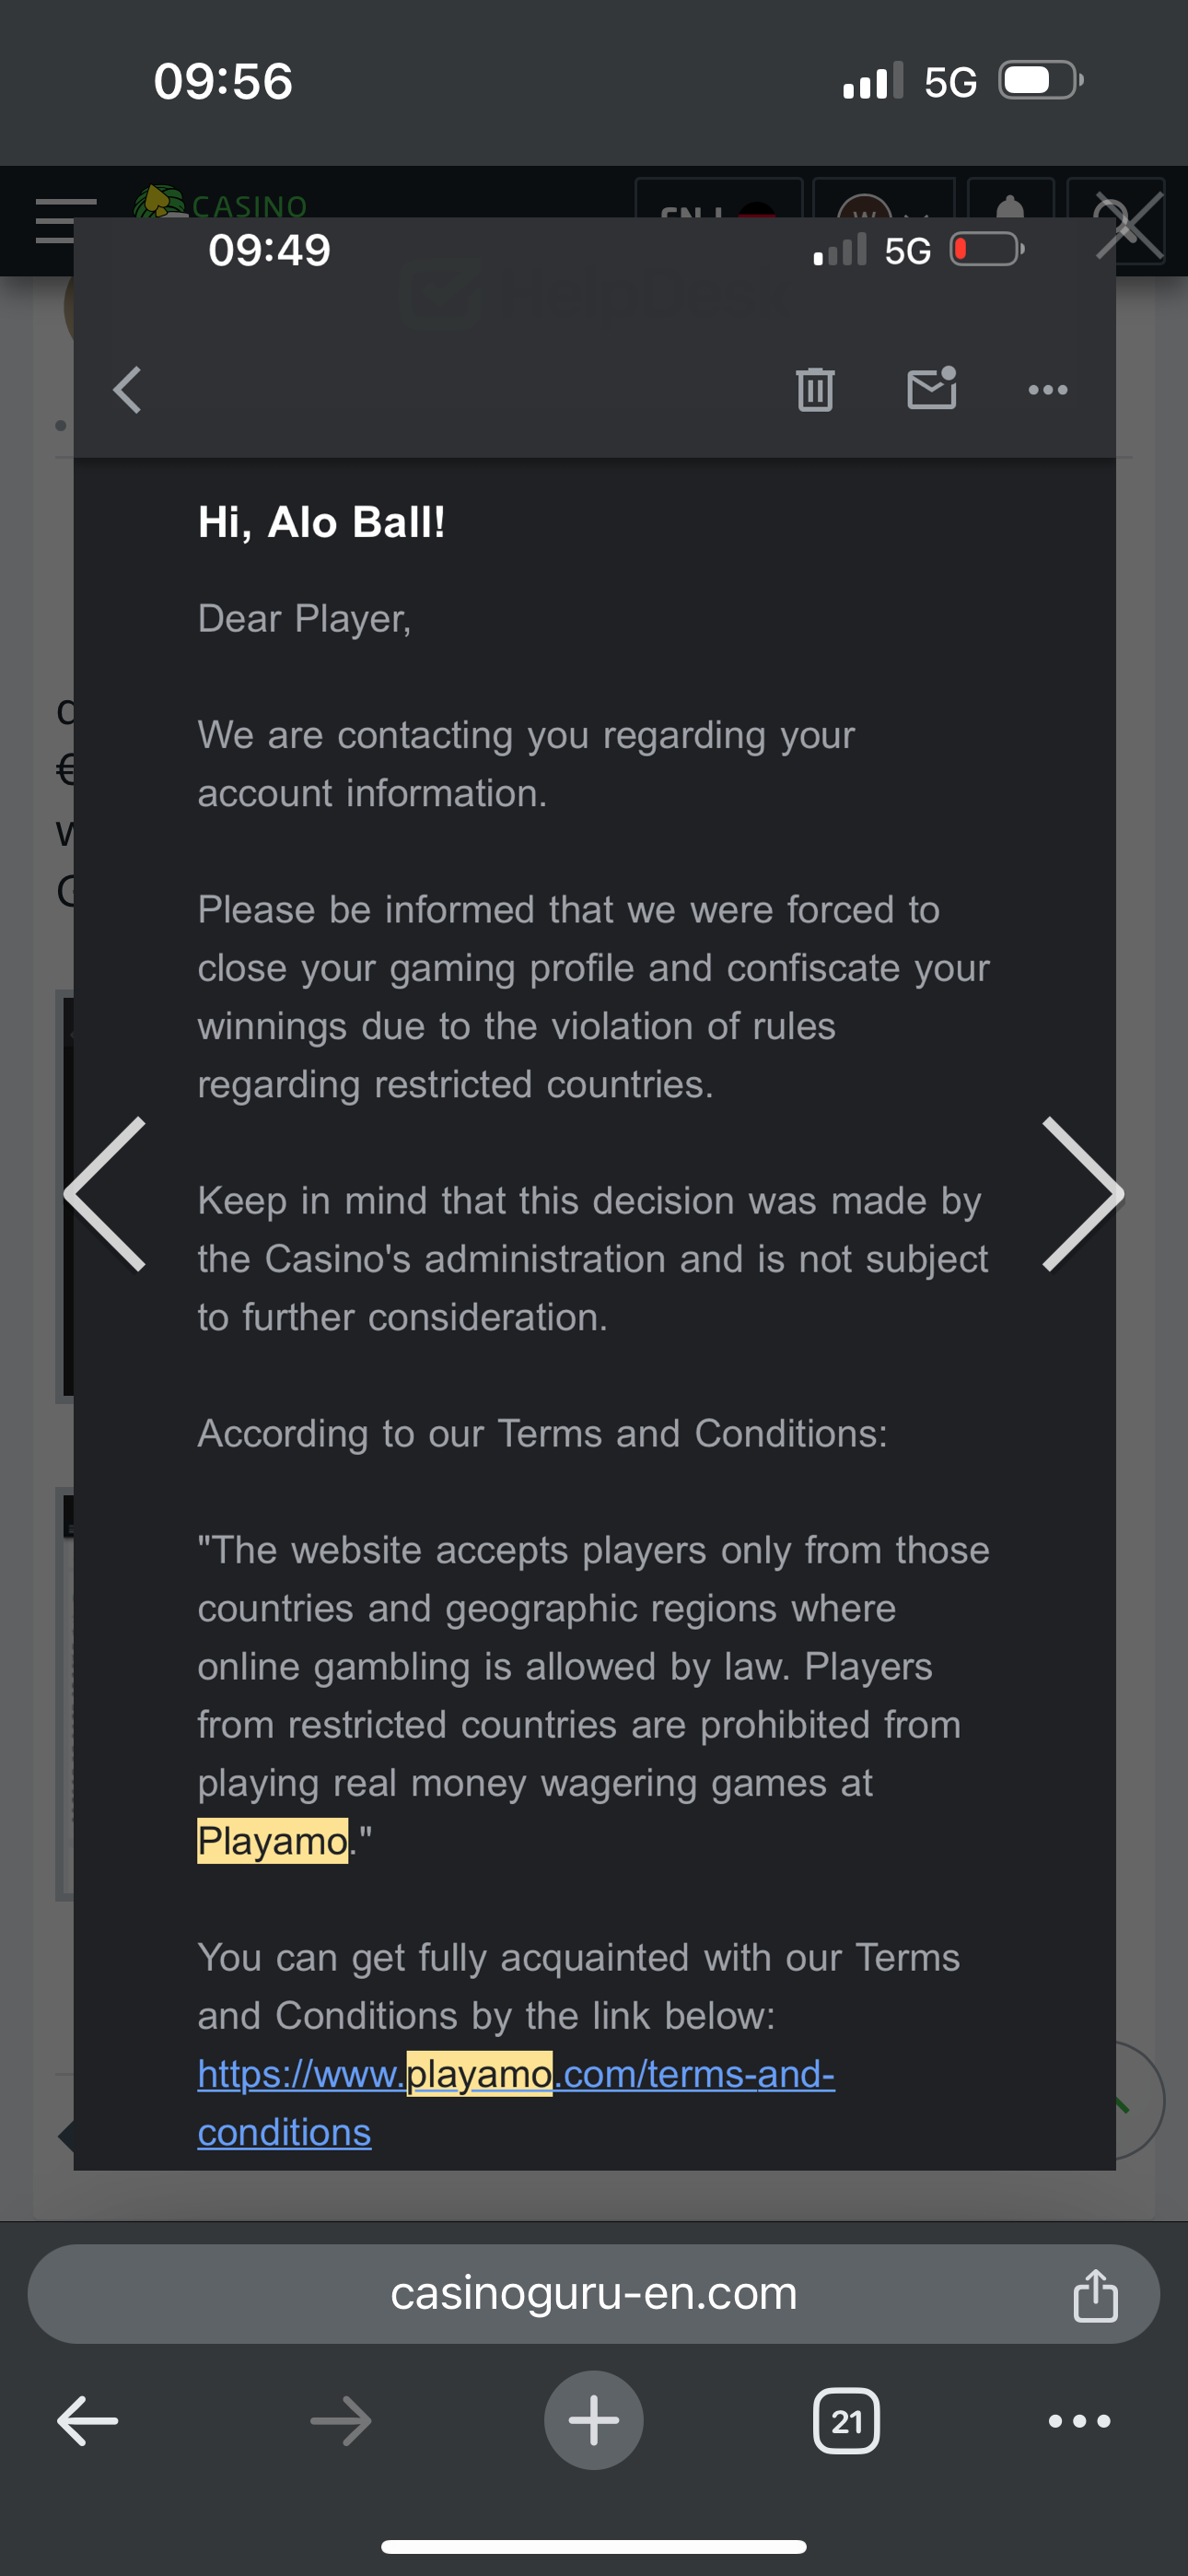
Task: Tap the mark-as-unread envelope icon
Action: (x=931, y=389)
